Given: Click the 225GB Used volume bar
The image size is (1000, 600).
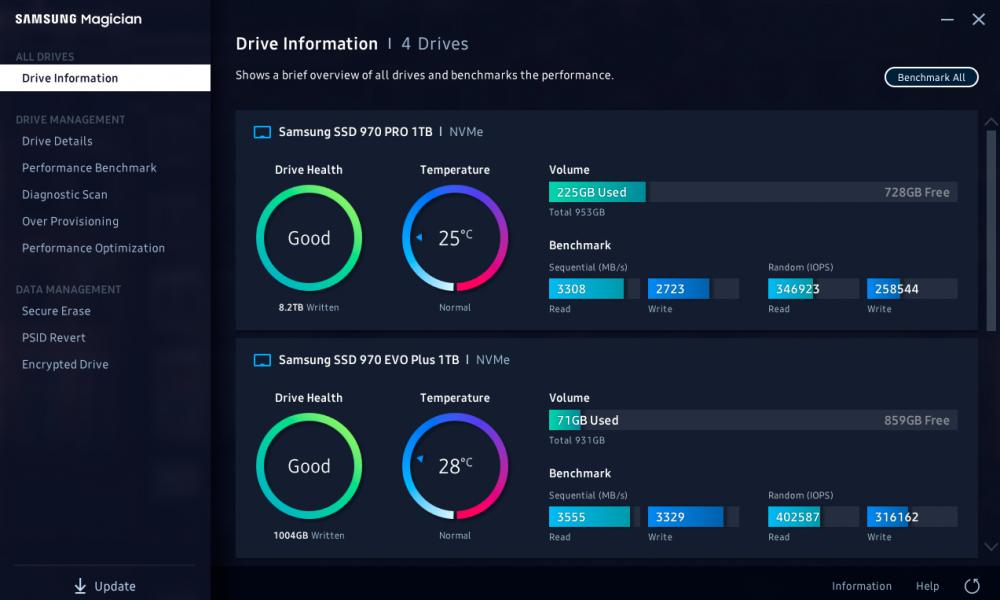Looking at the screenshot, I should click(x=753, y=192).
